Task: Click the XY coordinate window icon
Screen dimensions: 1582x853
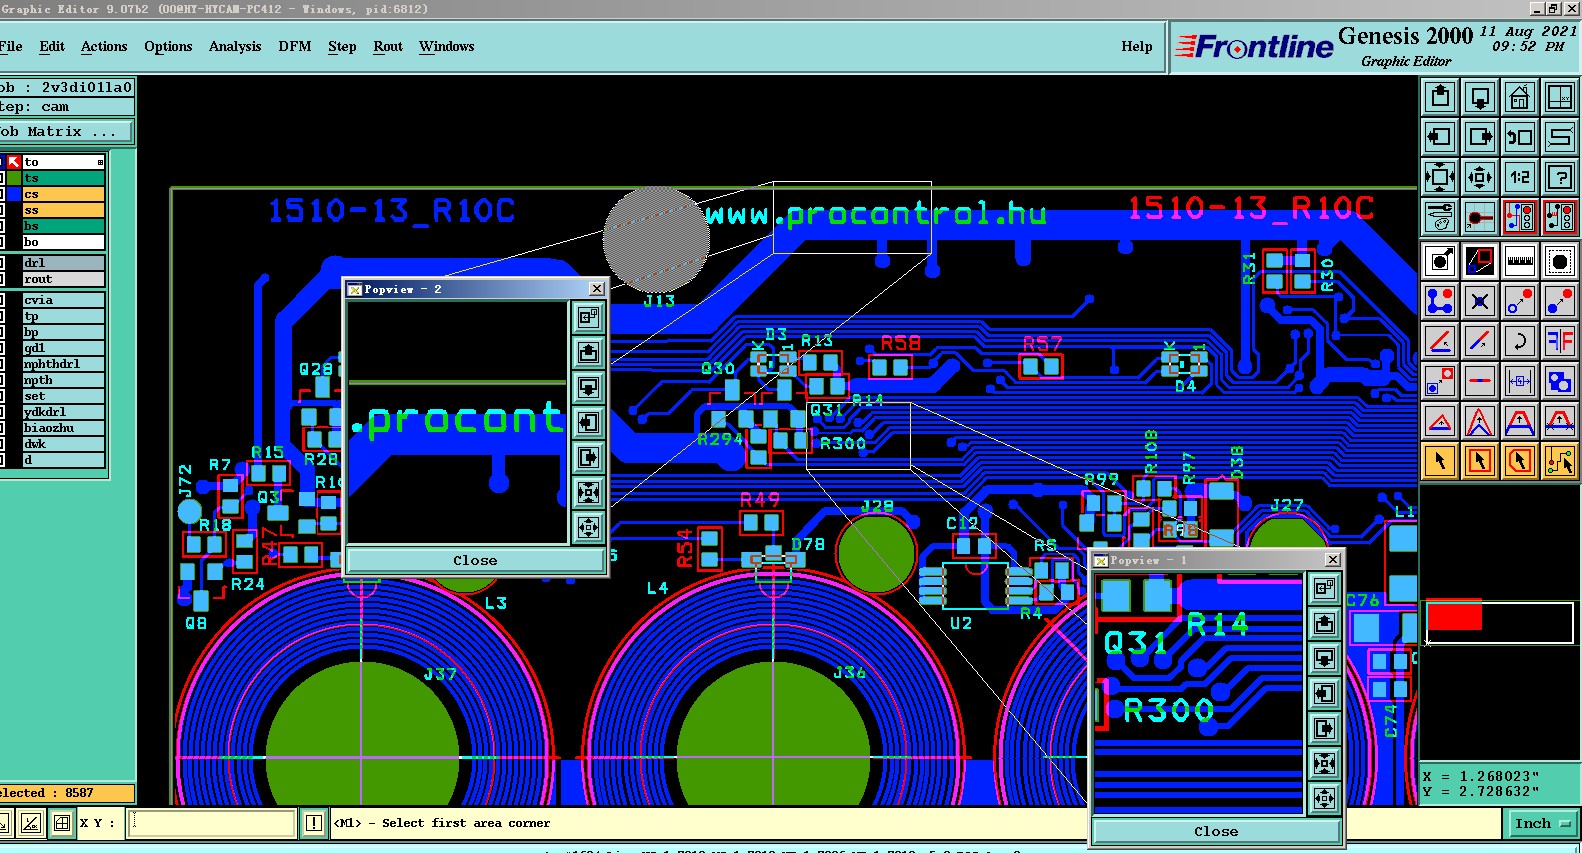Action: [x=1560, y=97]
